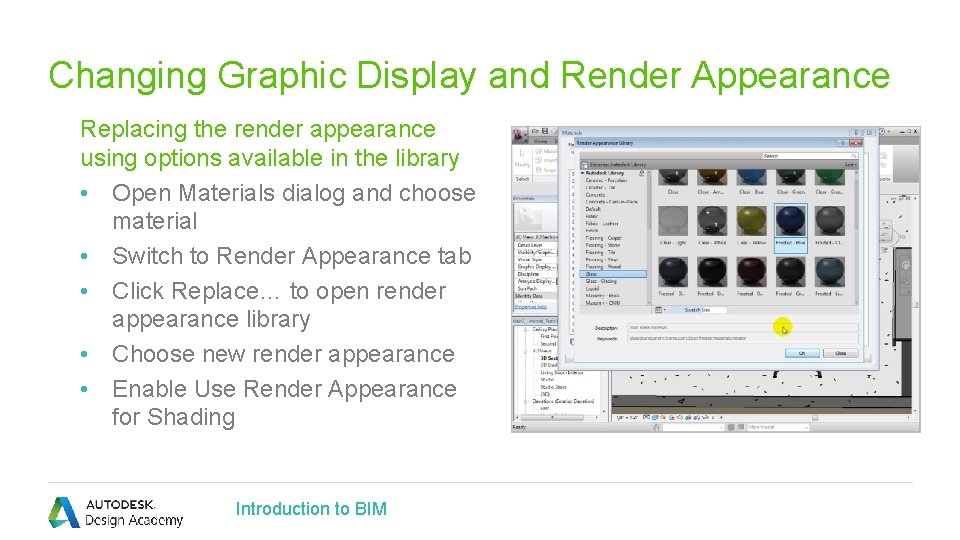Select the Flooring - Carpet category

603,238
